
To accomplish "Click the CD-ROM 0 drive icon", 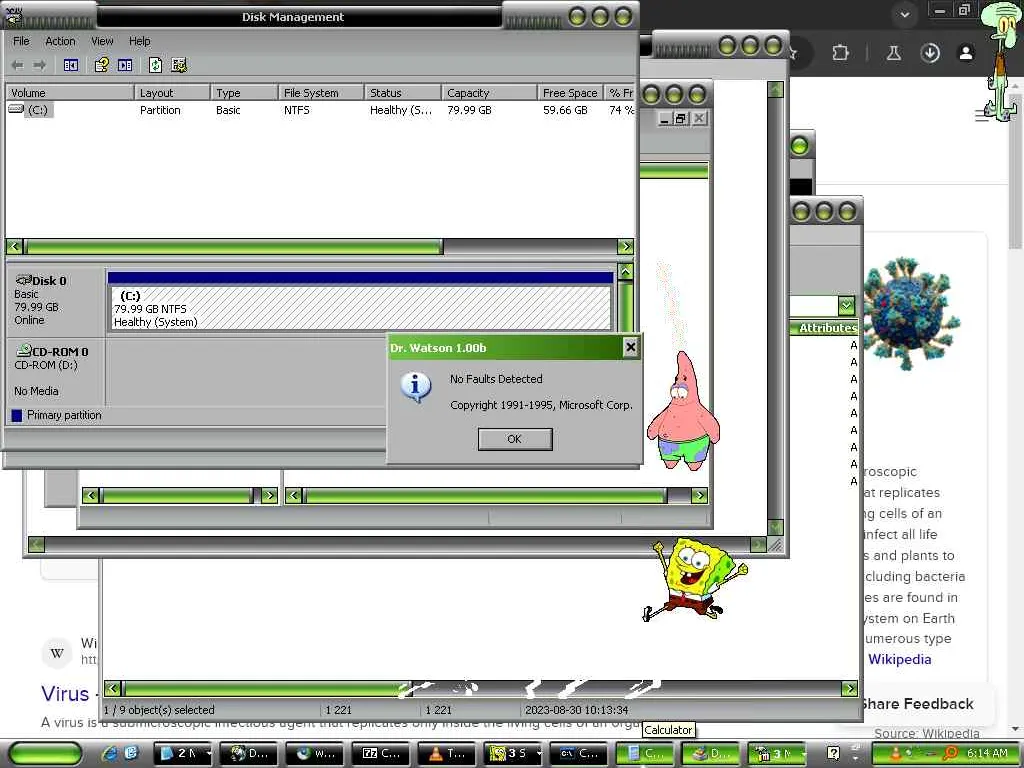I will pyautogui.click(x=24, y=351).
